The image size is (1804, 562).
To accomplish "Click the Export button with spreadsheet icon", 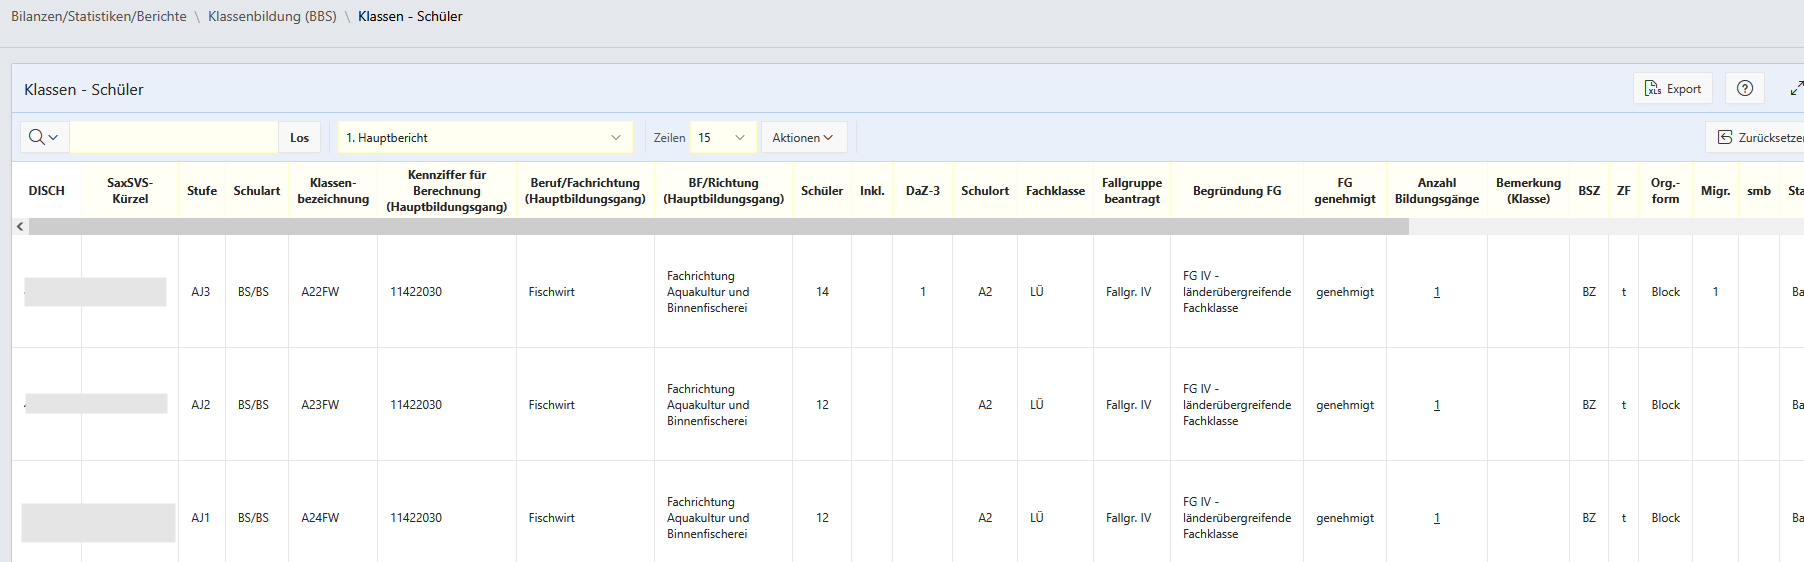I will (1673, 89).
